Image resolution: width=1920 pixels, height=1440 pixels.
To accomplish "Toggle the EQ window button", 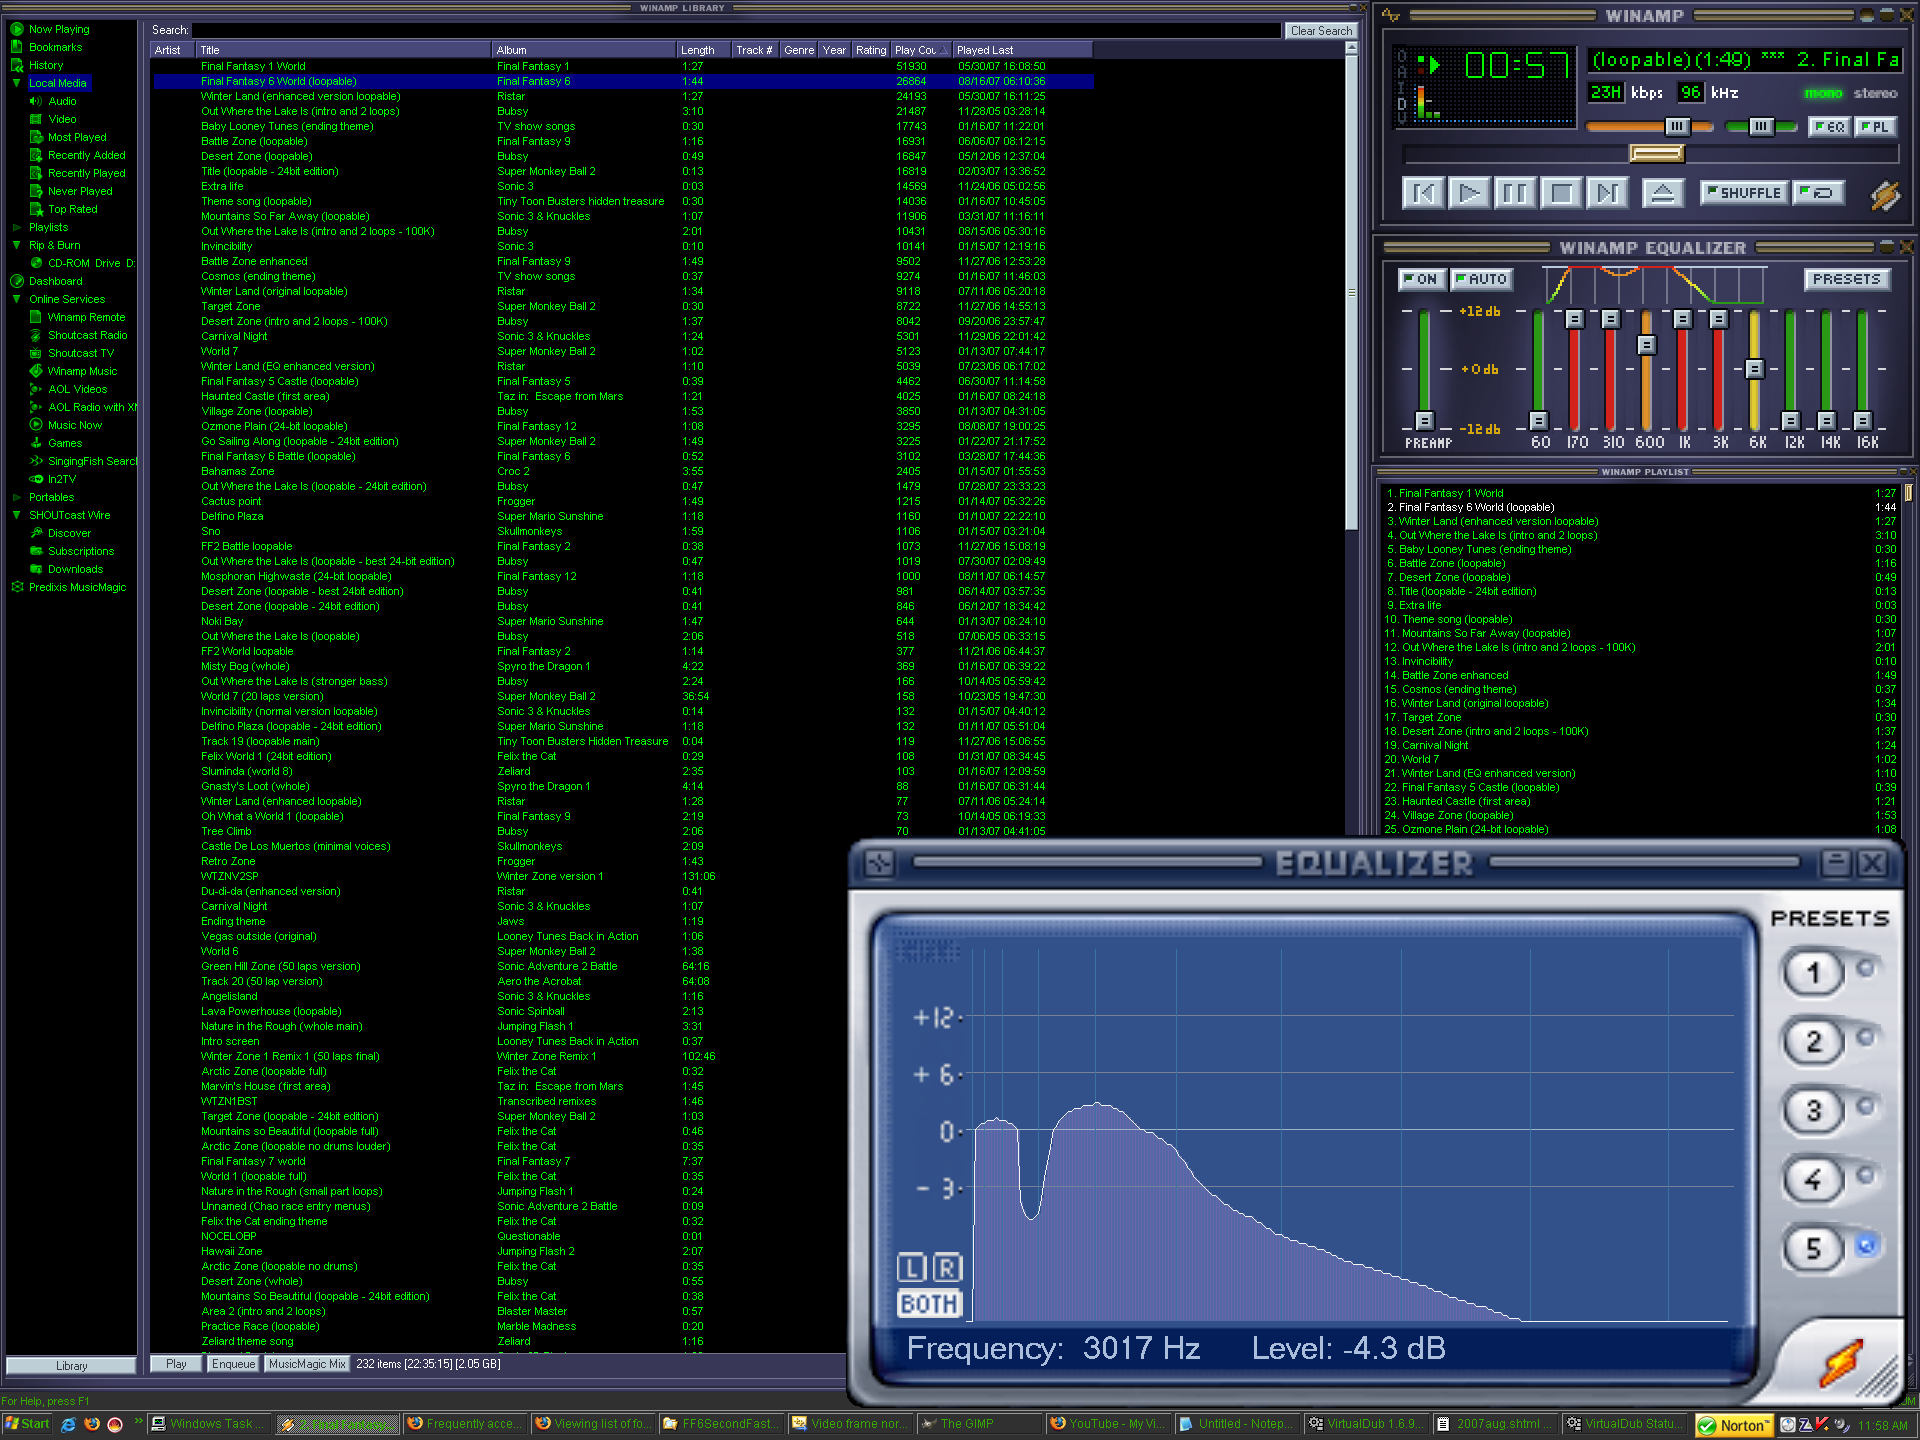I will pyautogui.click(x=1829, y=127).
